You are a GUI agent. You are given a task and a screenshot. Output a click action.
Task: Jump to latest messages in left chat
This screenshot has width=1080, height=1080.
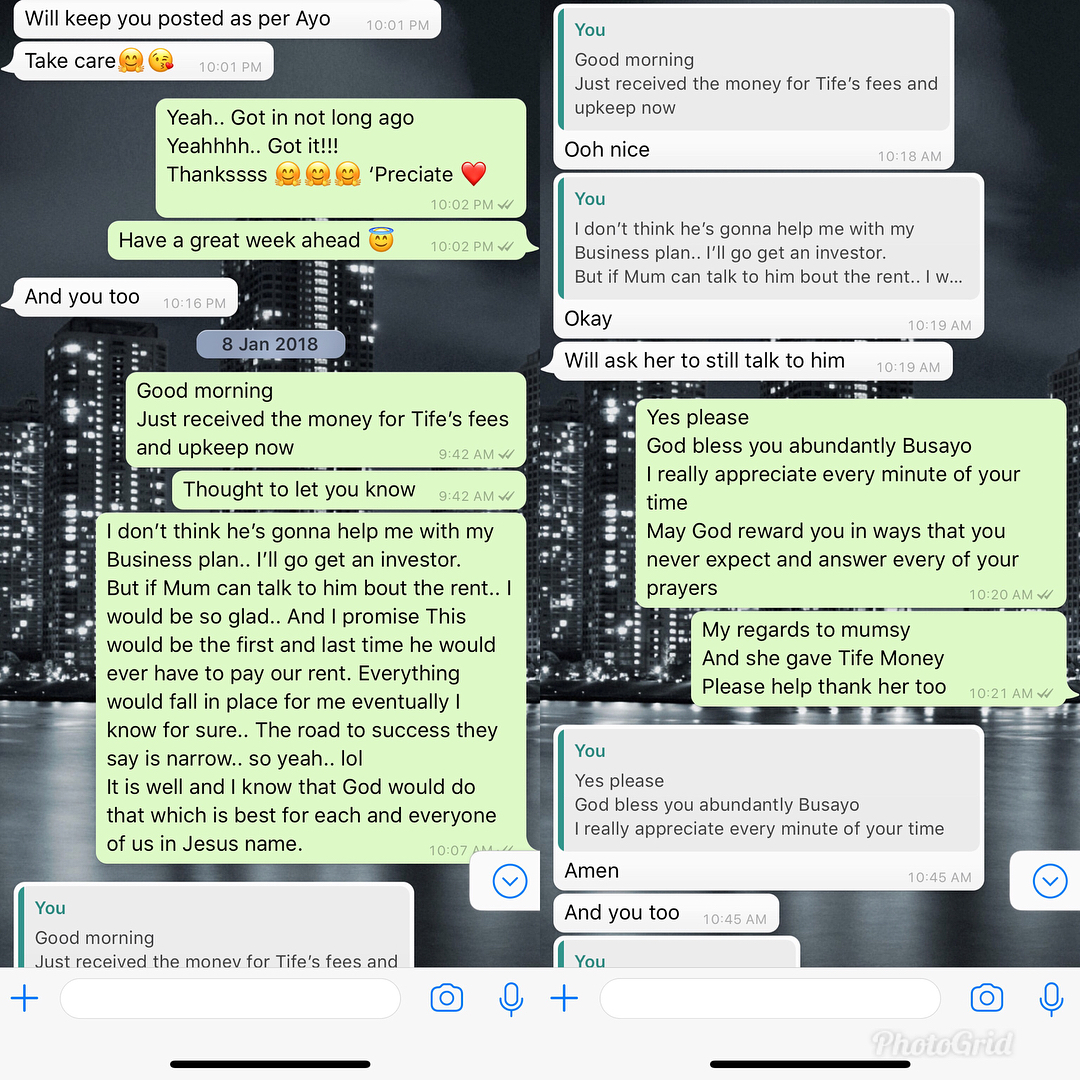[x=510, y=881]
